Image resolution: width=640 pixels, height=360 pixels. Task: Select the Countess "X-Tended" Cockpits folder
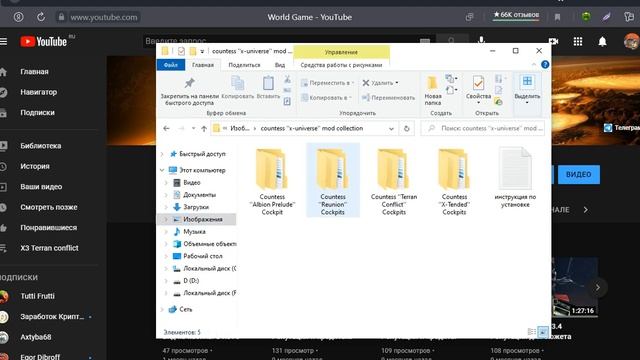tap(454, 181)
